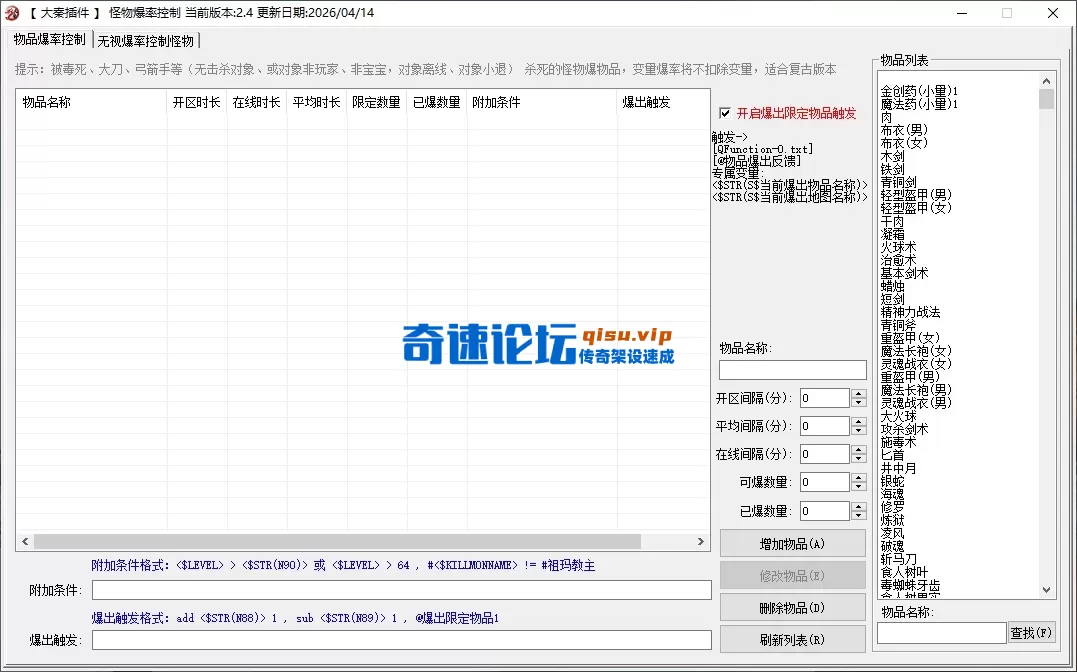
Task: Click the 爆出触发 column header
Action: [x=664, y=102]
